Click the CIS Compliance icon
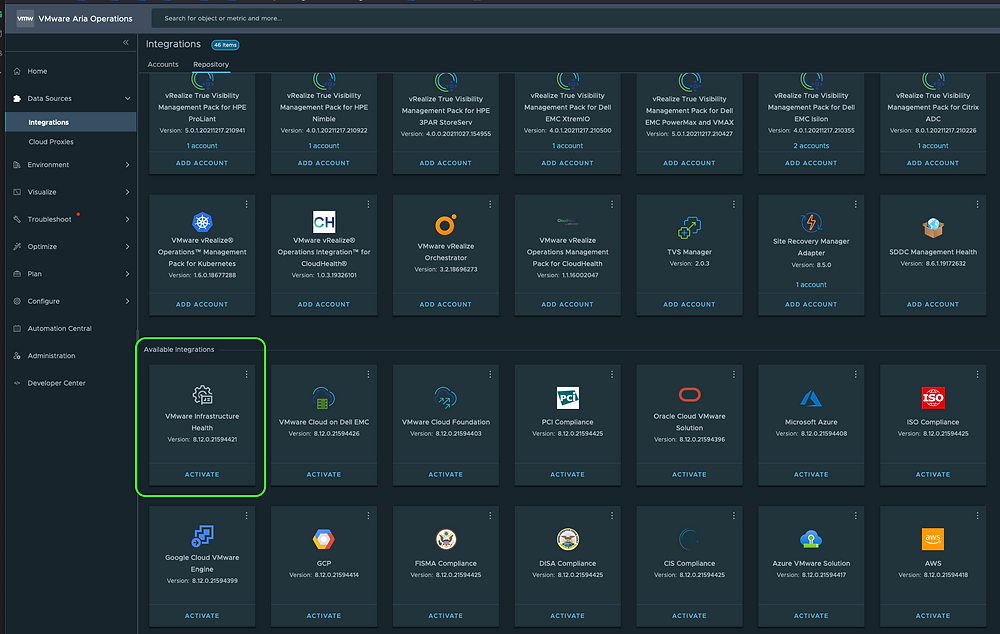Image resolution: width=1000 pixels, height=634 pixels. pos(689,540)
